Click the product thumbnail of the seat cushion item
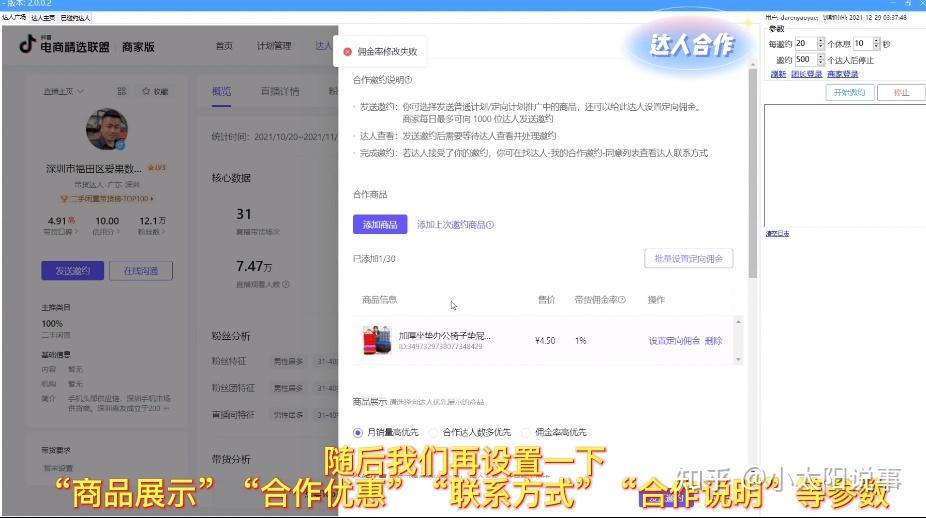The width and height of the screenshot is (926, 518). point(377,340)
